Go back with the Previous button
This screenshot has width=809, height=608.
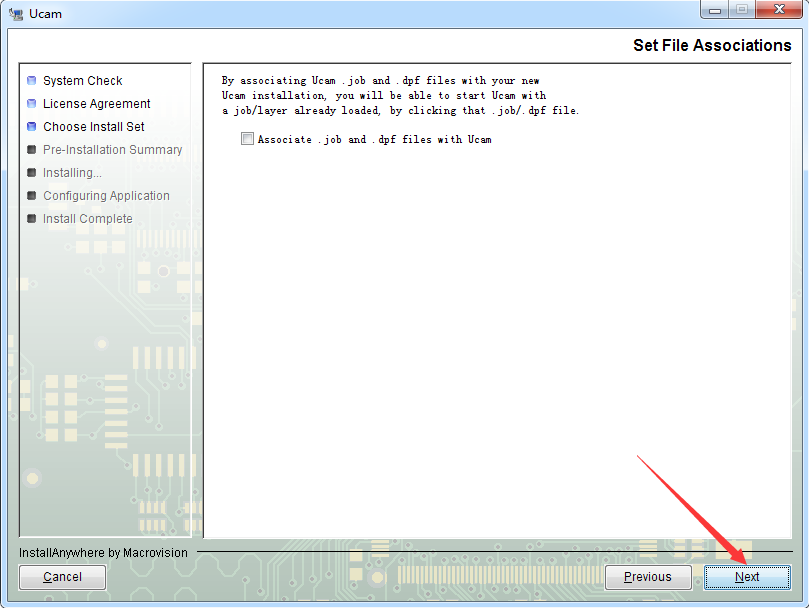click(x=648, y=577)
